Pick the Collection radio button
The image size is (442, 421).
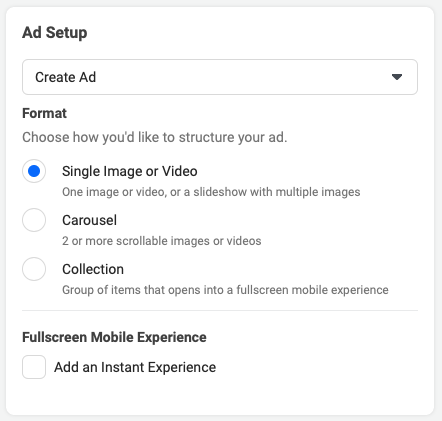34,269
